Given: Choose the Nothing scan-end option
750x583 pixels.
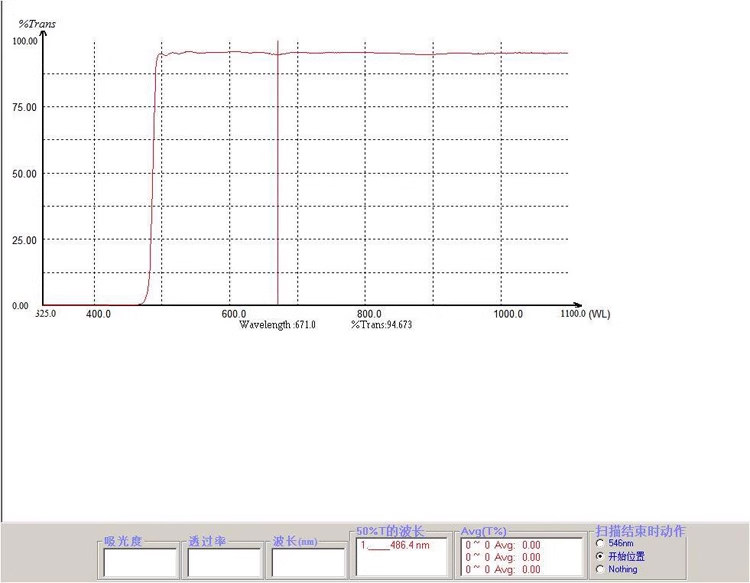Looking at the screenshot, I should click(x=600, y=569).
